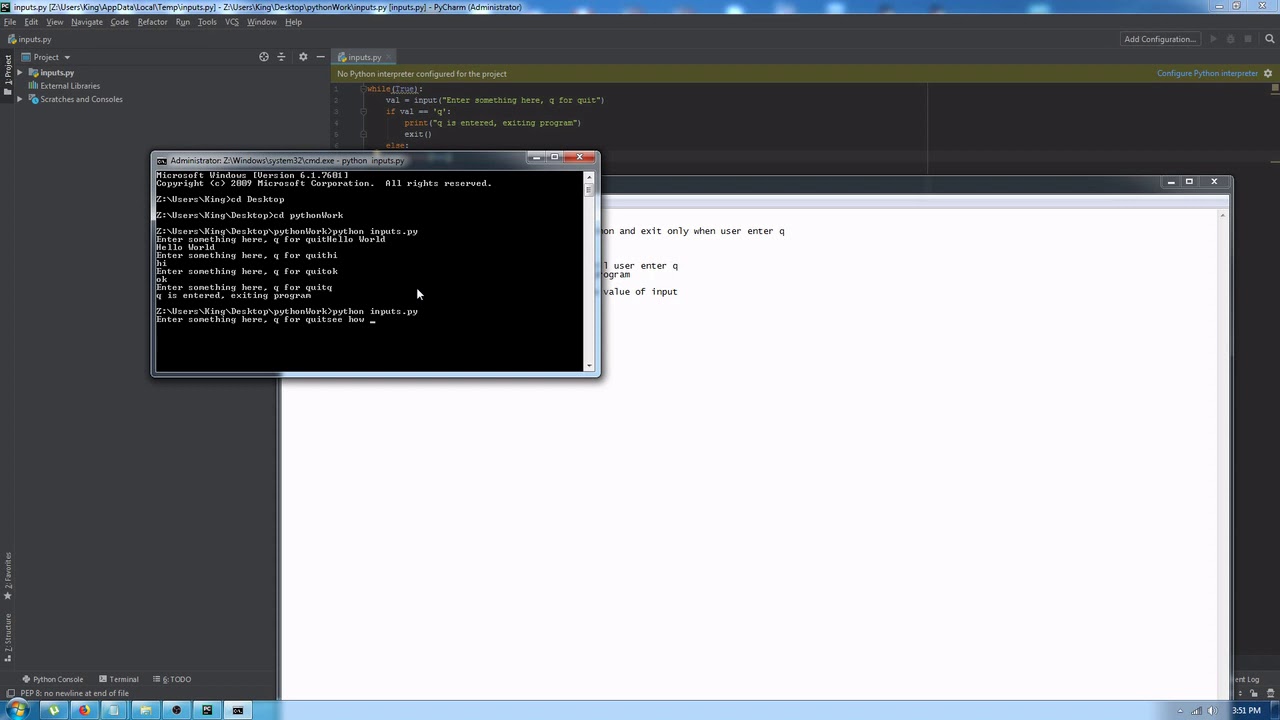Open the Edit menu

click(32, 22)
